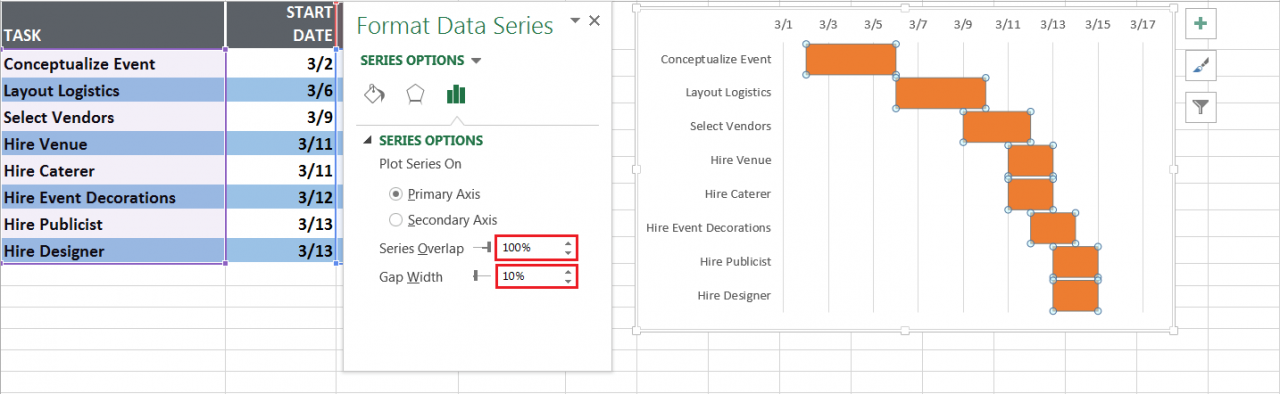
Task: Open the task pane options arrow
Action: click(x=575, y=20)
